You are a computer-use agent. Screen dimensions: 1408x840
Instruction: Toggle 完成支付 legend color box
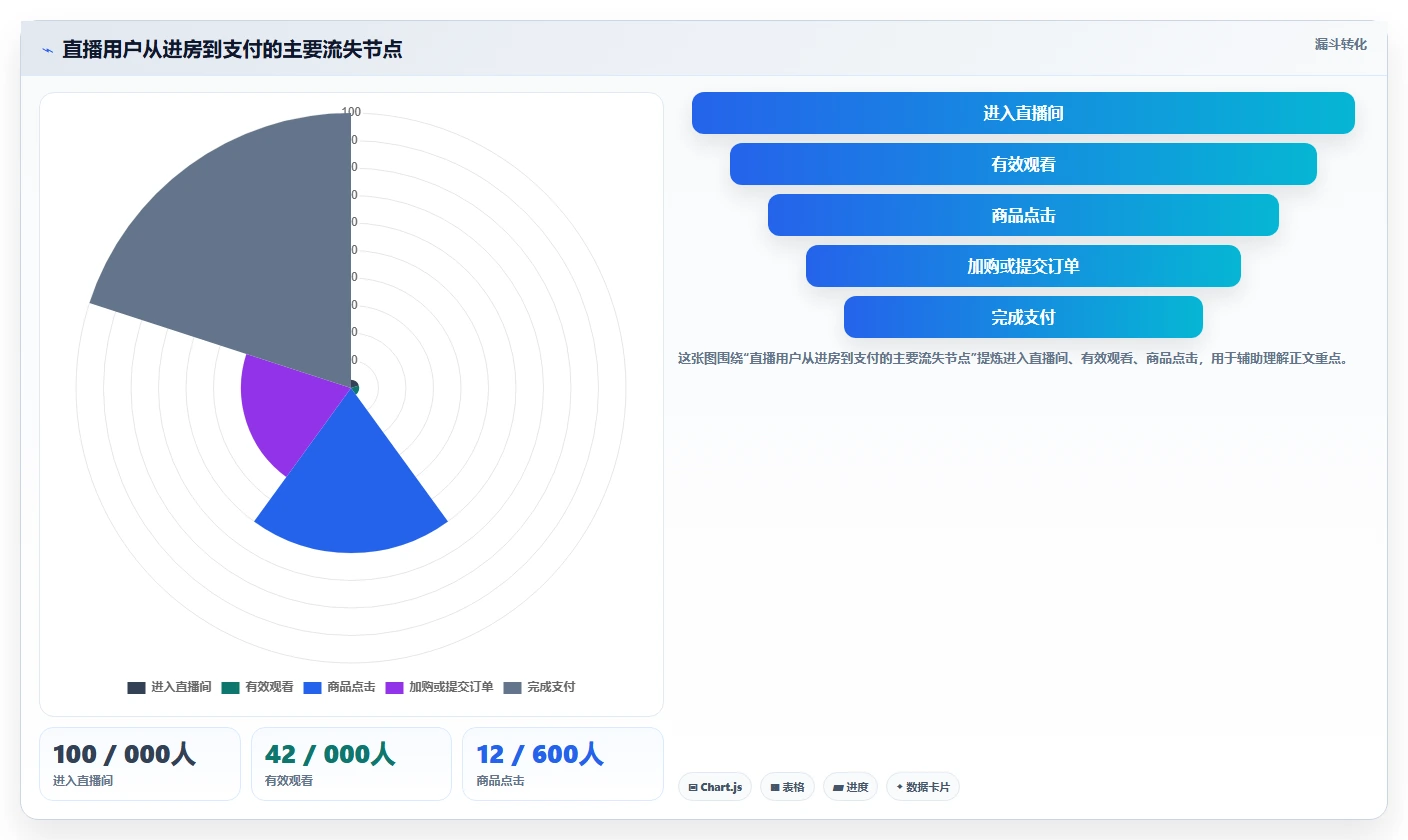[512, 687]
